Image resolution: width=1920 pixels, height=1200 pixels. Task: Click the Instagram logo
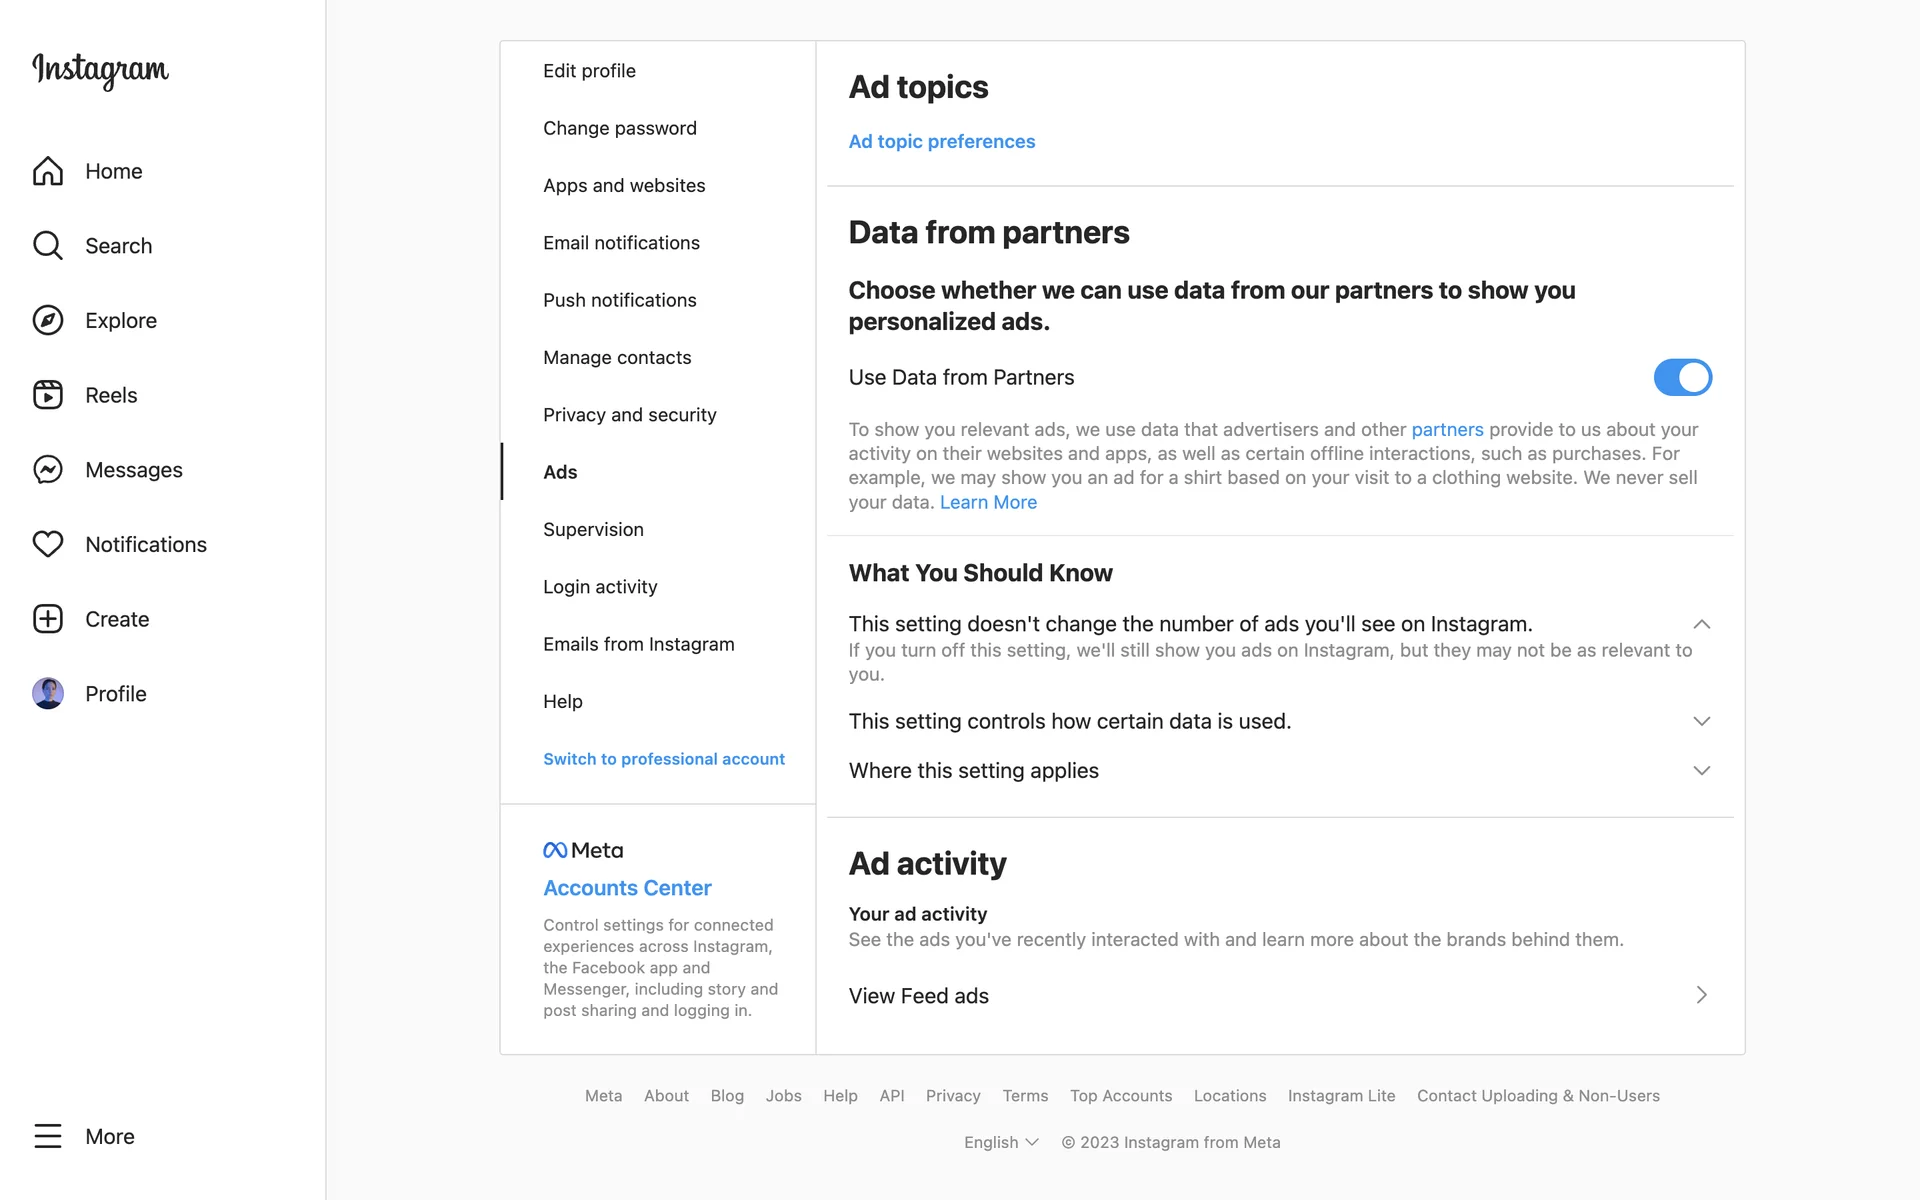click(100, 70)
